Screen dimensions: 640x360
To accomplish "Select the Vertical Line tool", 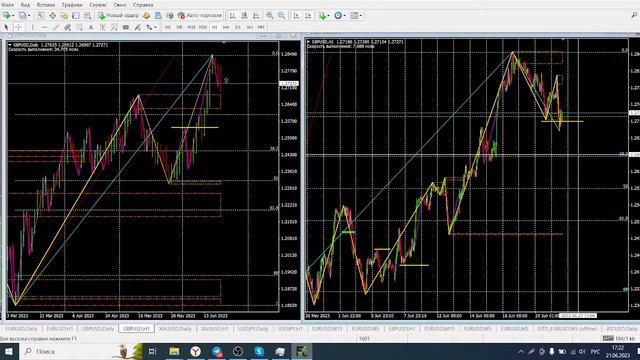I will click(33, 27).
